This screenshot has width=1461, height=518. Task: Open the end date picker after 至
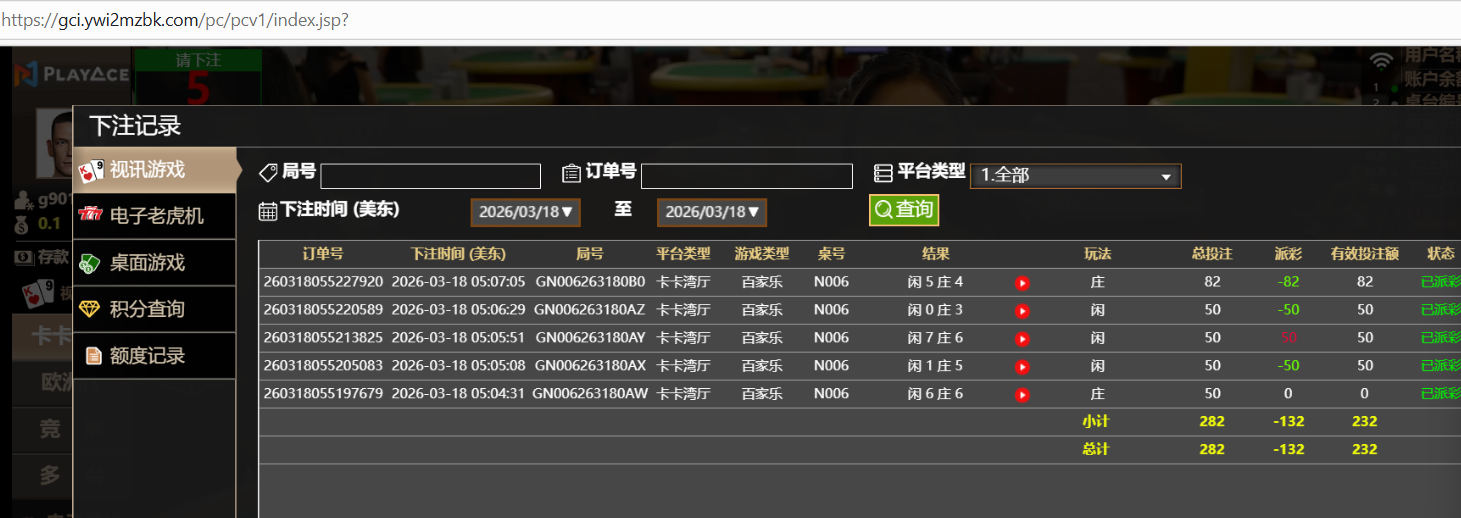click(711, 212)
